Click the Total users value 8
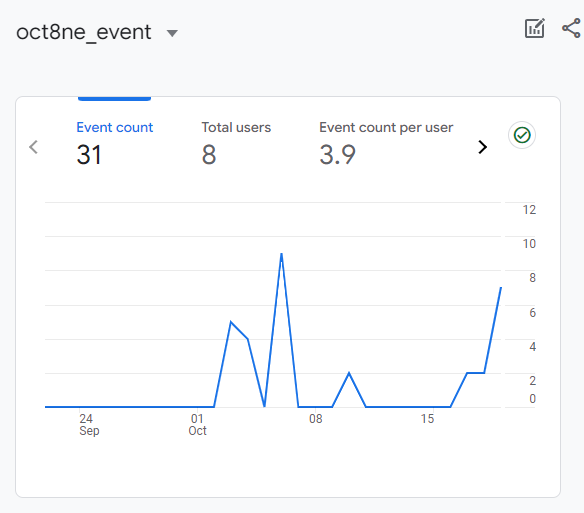This screenshot has width=584, height=513. [x=209, y=155]
